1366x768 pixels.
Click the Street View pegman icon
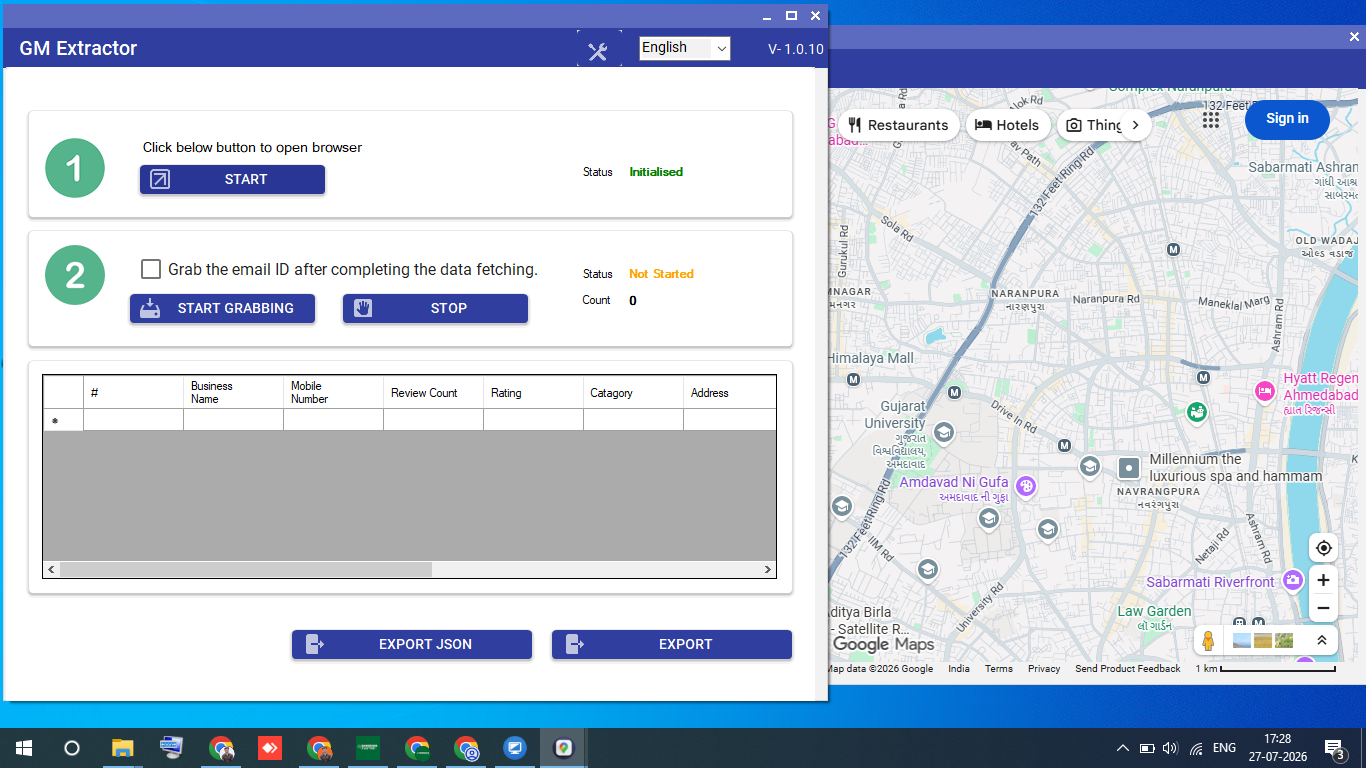[x=1208, y=640]
